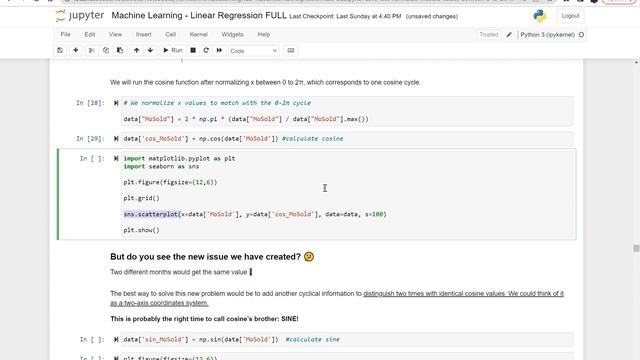This screenshot has width=640, height=360.
Task: Click into the cos_MoSold code cell
Action: point(347,139)
